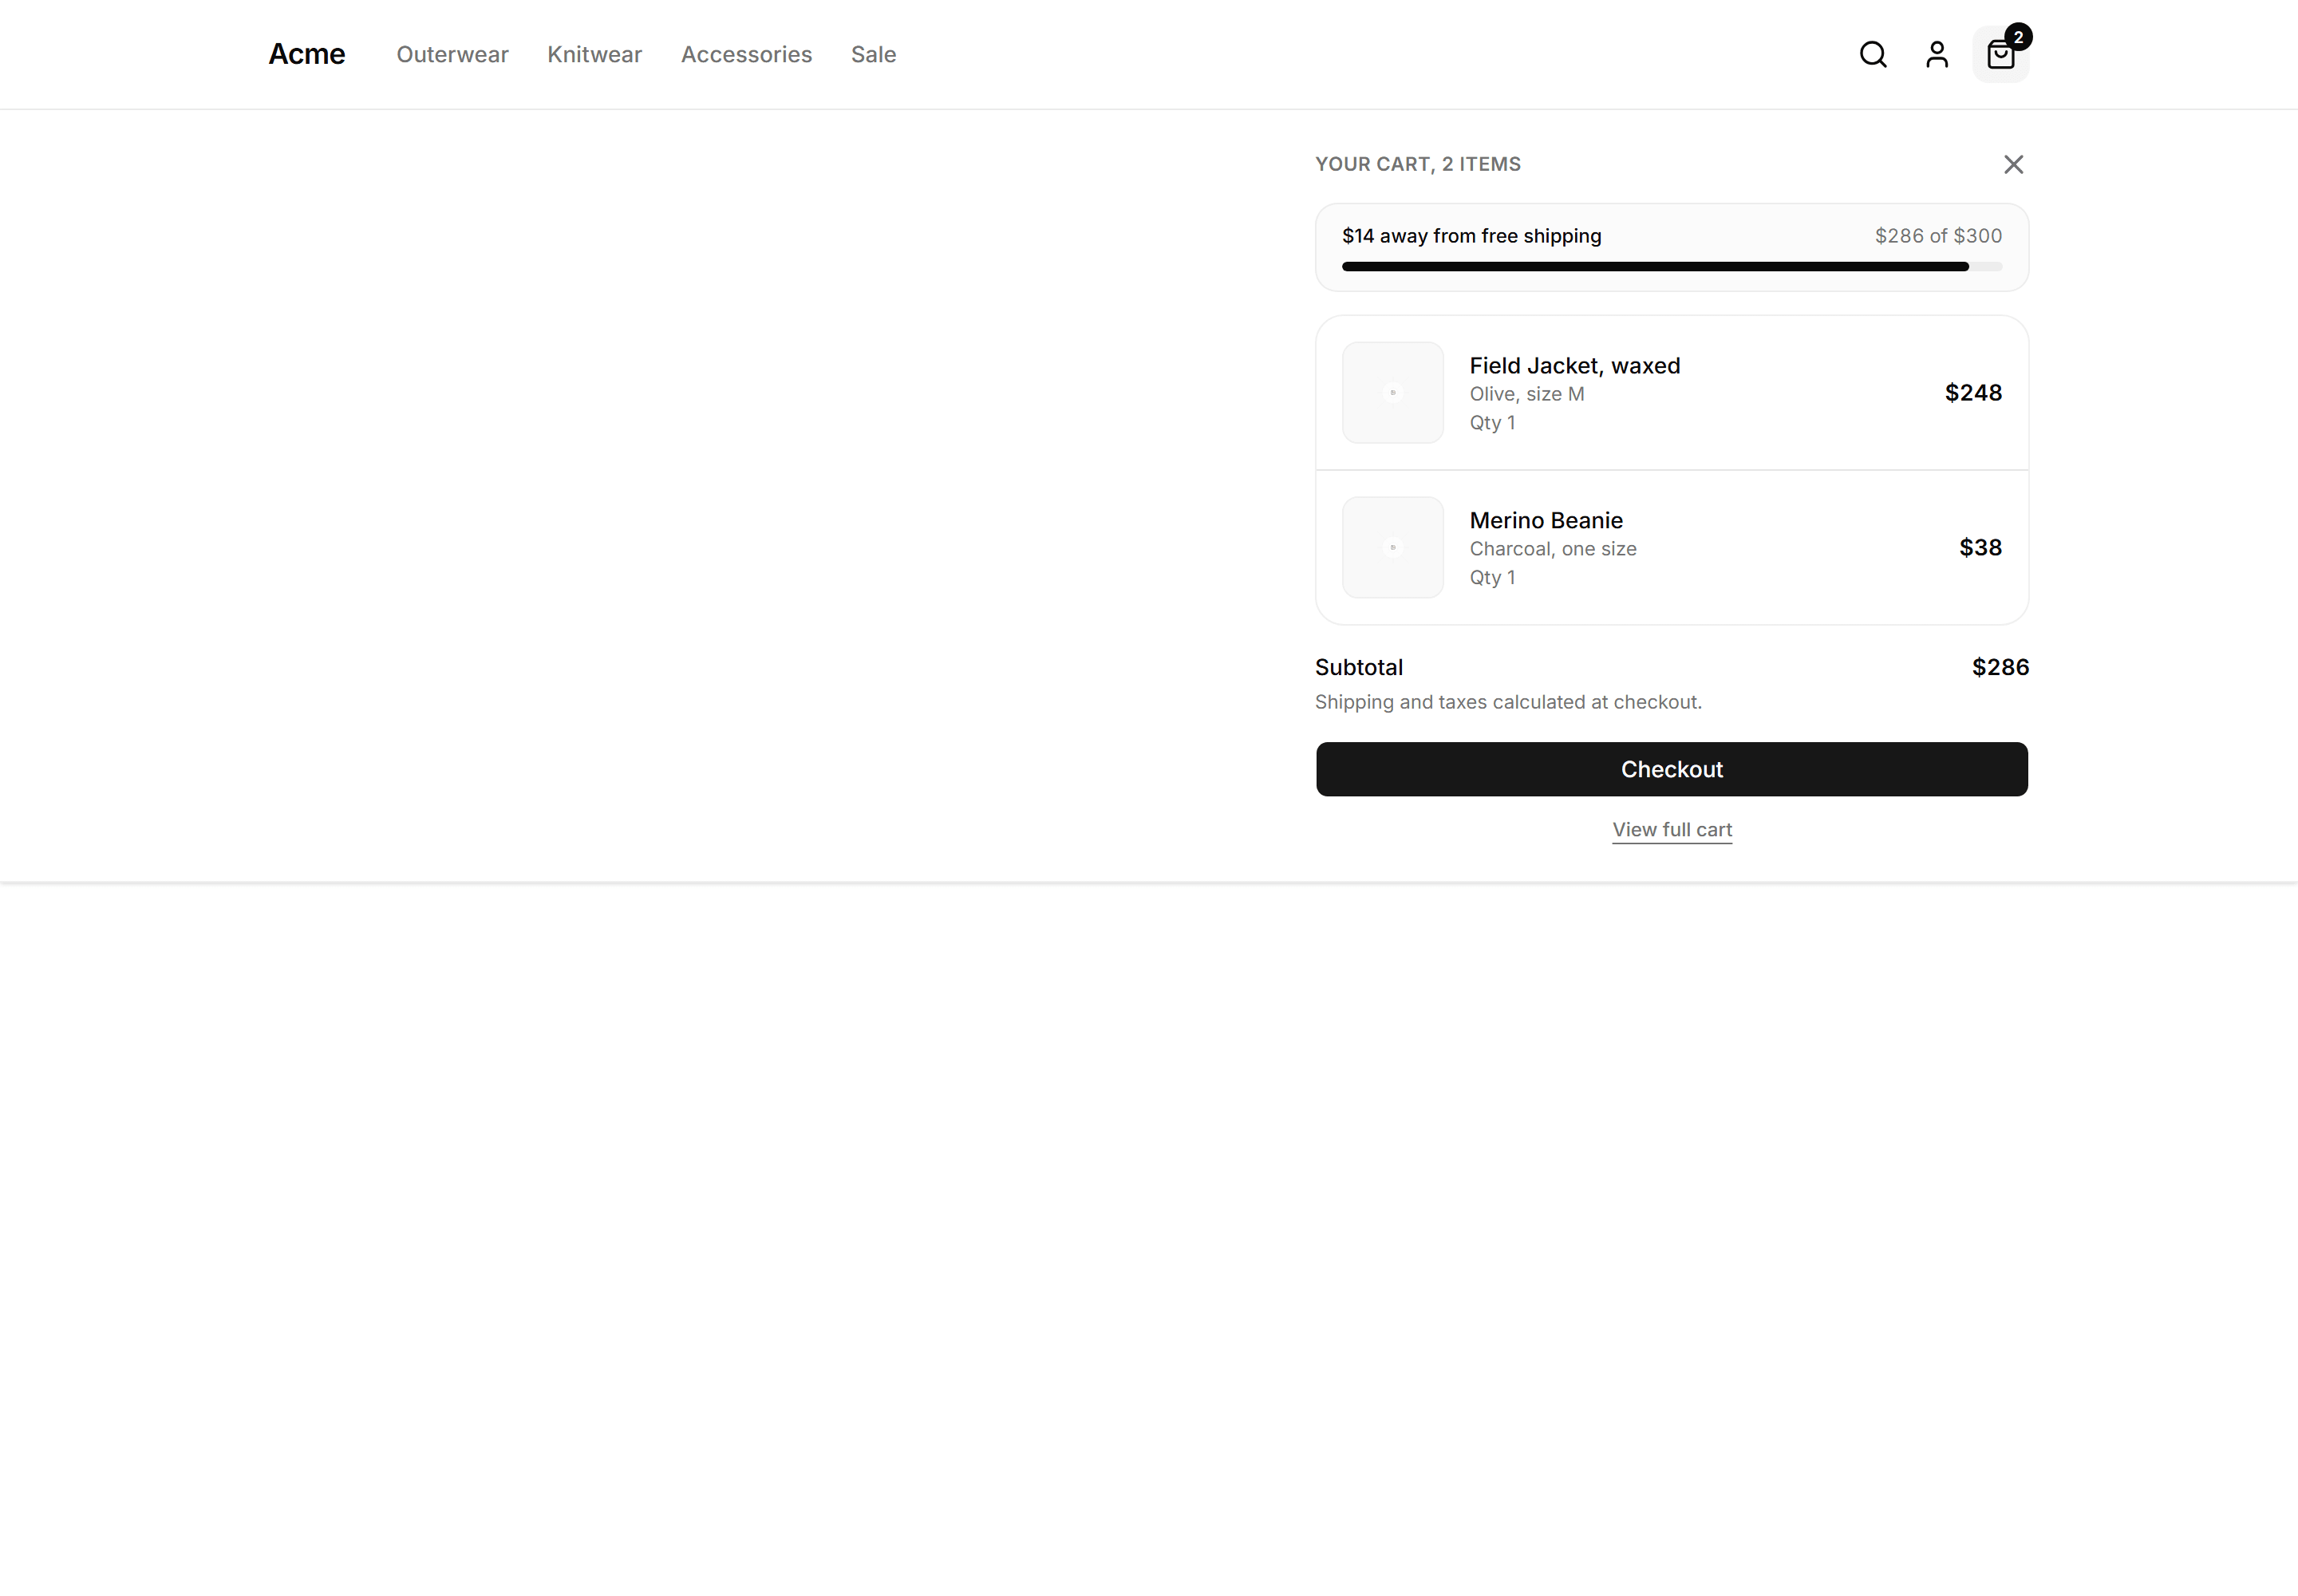2298x1596 pixels.
Task: Click the $286 of $300 label
Action: click(x=1937, y=236)
